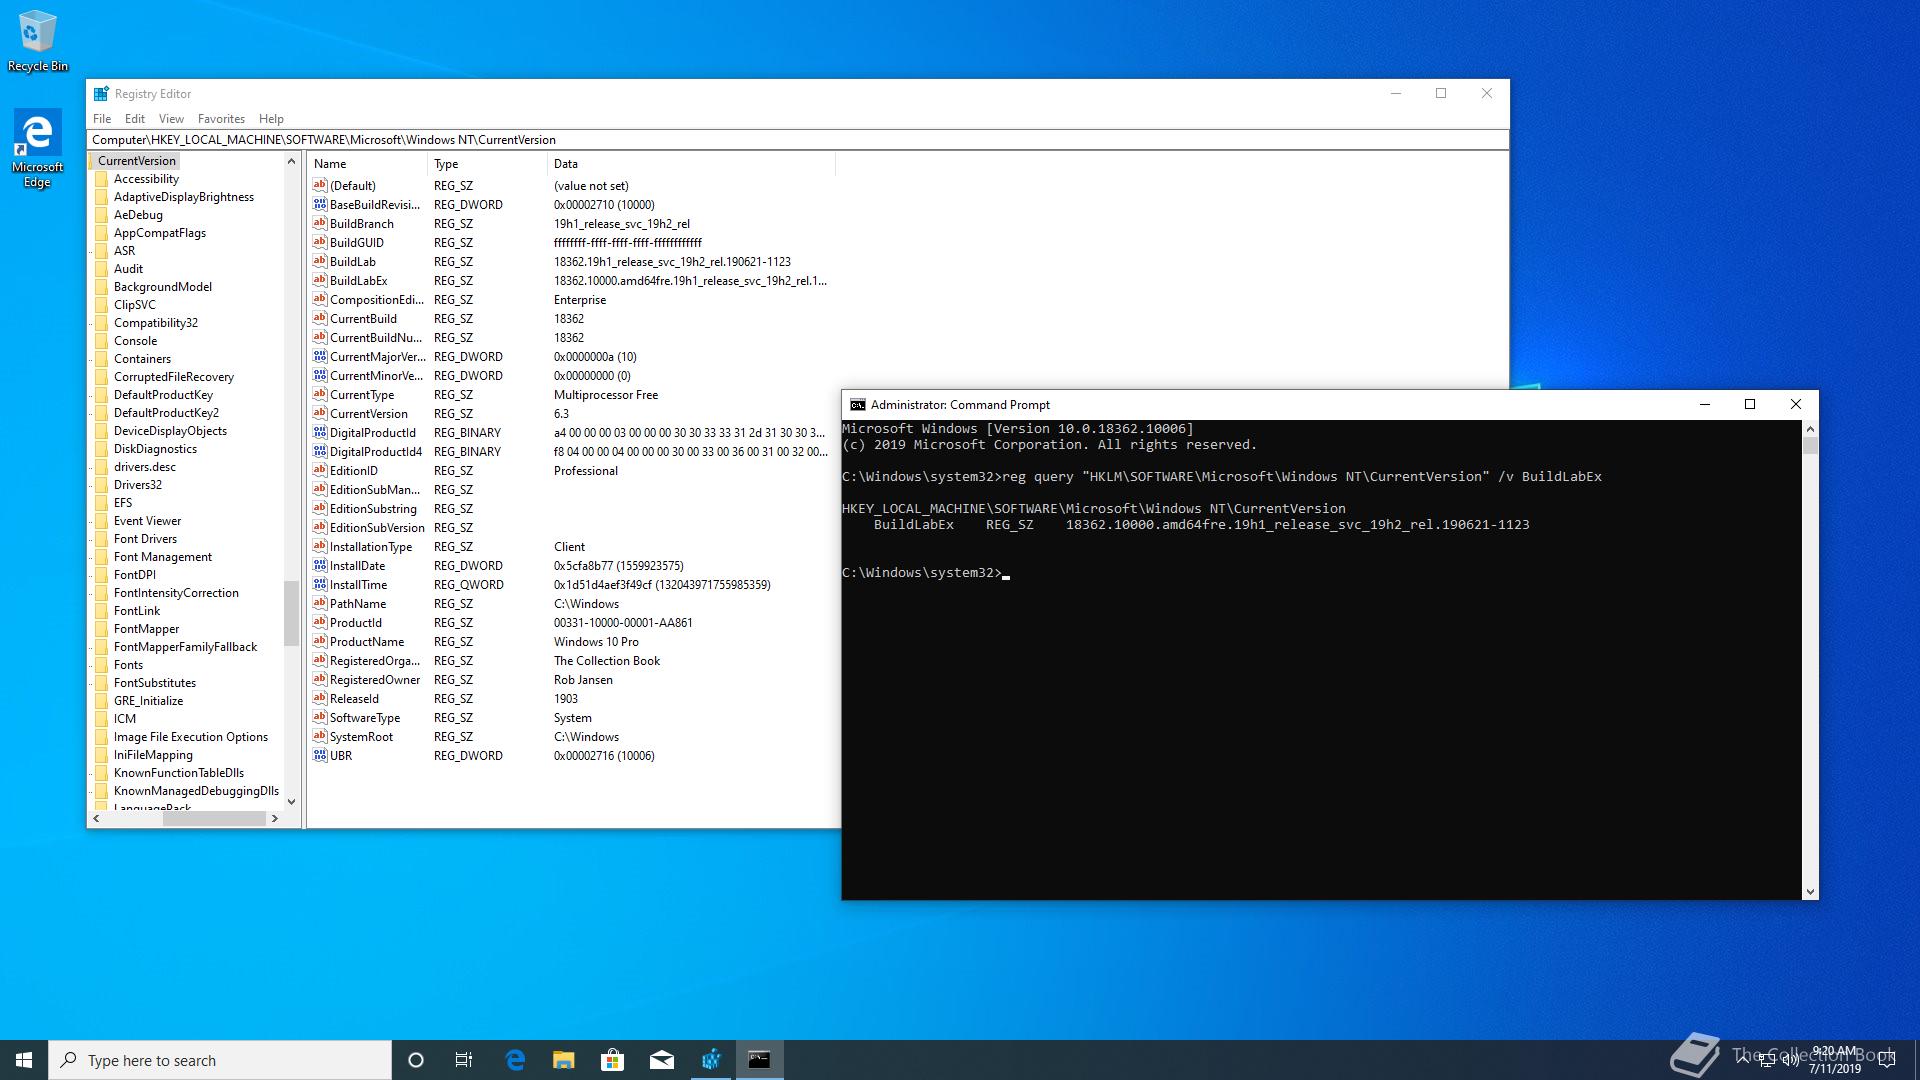Click tree horizontal scrollbar left arrow
The image size is (1920, 1080).
[97, 818]
